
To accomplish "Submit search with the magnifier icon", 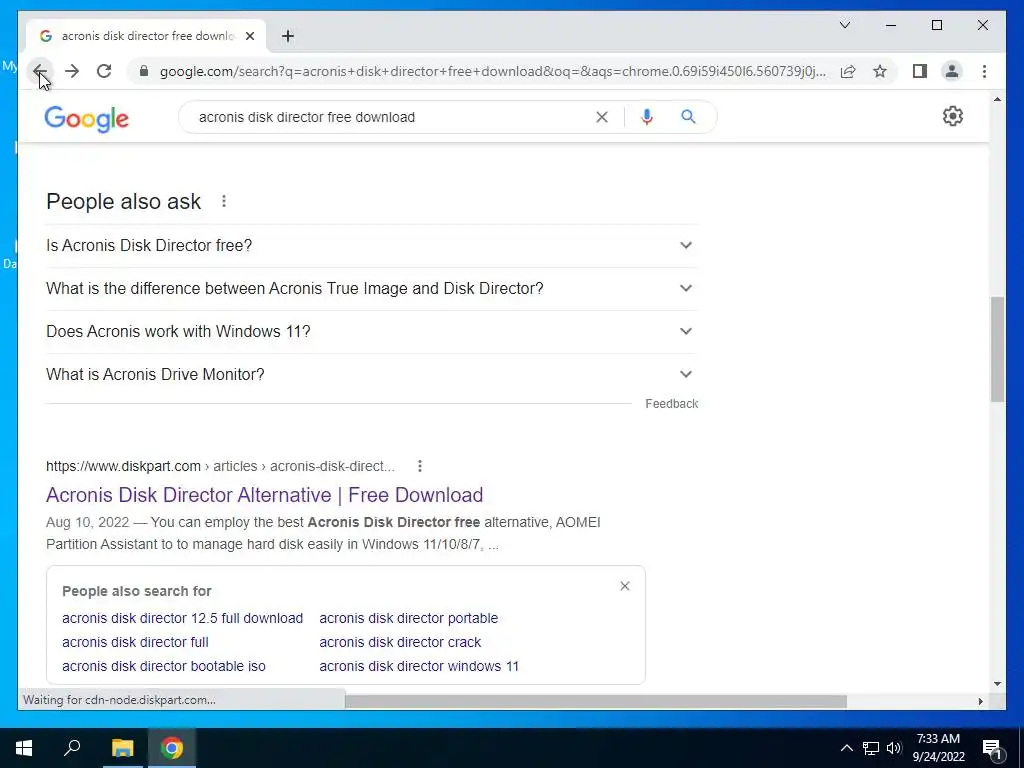I will [688, 117].
